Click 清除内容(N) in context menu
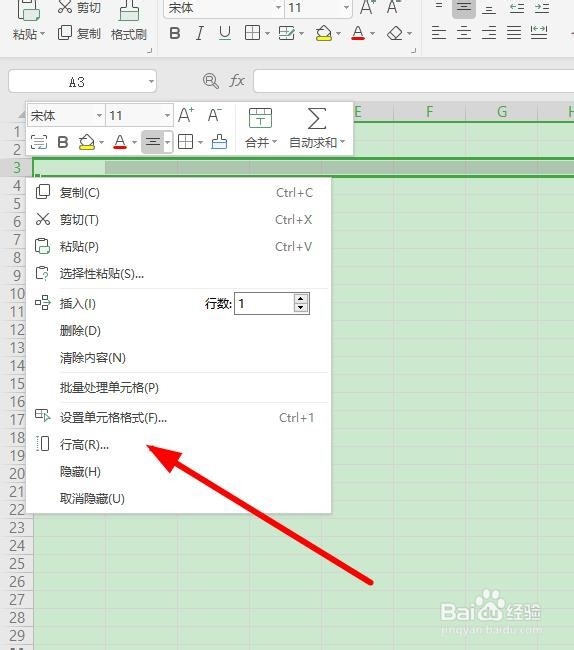The image size is (574, 650). 178,358
